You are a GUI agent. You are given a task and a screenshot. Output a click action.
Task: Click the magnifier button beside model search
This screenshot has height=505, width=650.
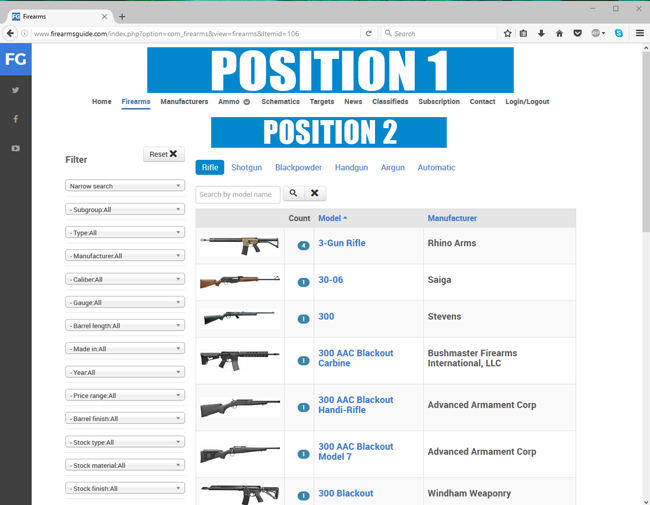point(293,193)
